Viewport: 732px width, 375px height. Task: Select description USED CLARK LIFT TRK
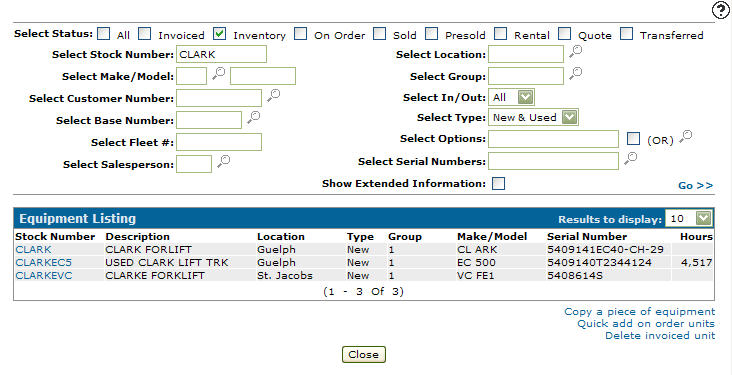pos(167,262)
